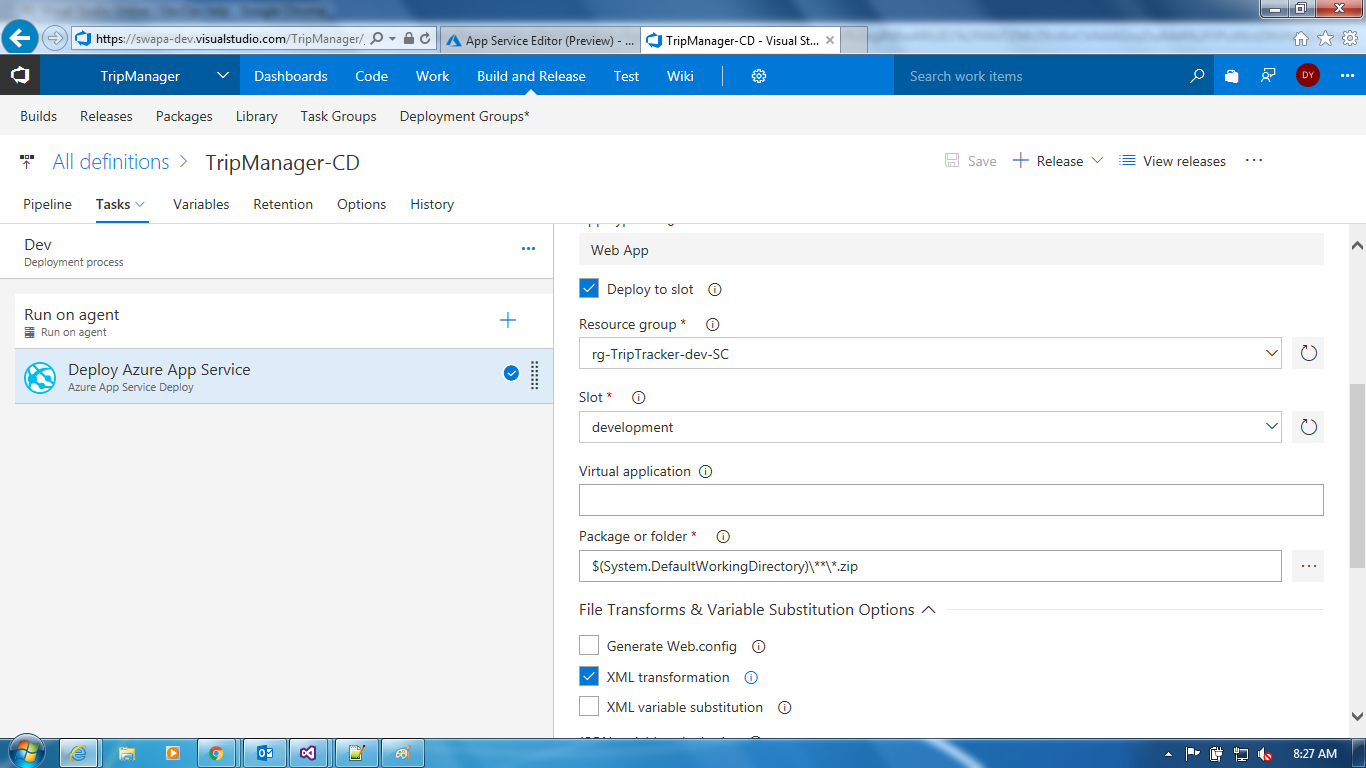This screenshot has height=768, width=1366.
Task: Open the address bar dropdown arrow
Action: point(393,39)
